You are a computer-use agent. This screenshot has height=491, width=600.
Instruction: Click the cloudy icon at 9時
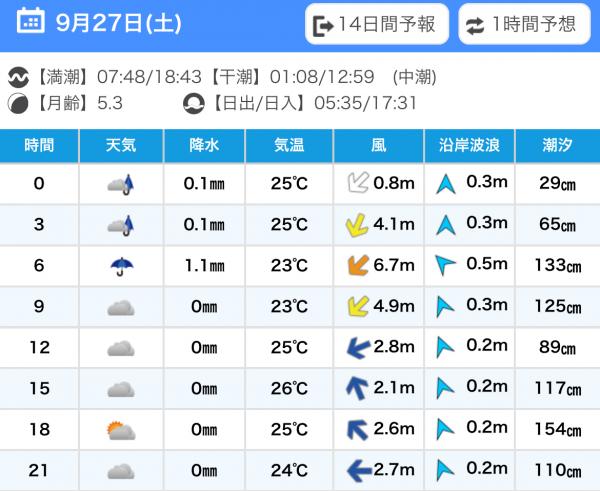coord(121,306)
